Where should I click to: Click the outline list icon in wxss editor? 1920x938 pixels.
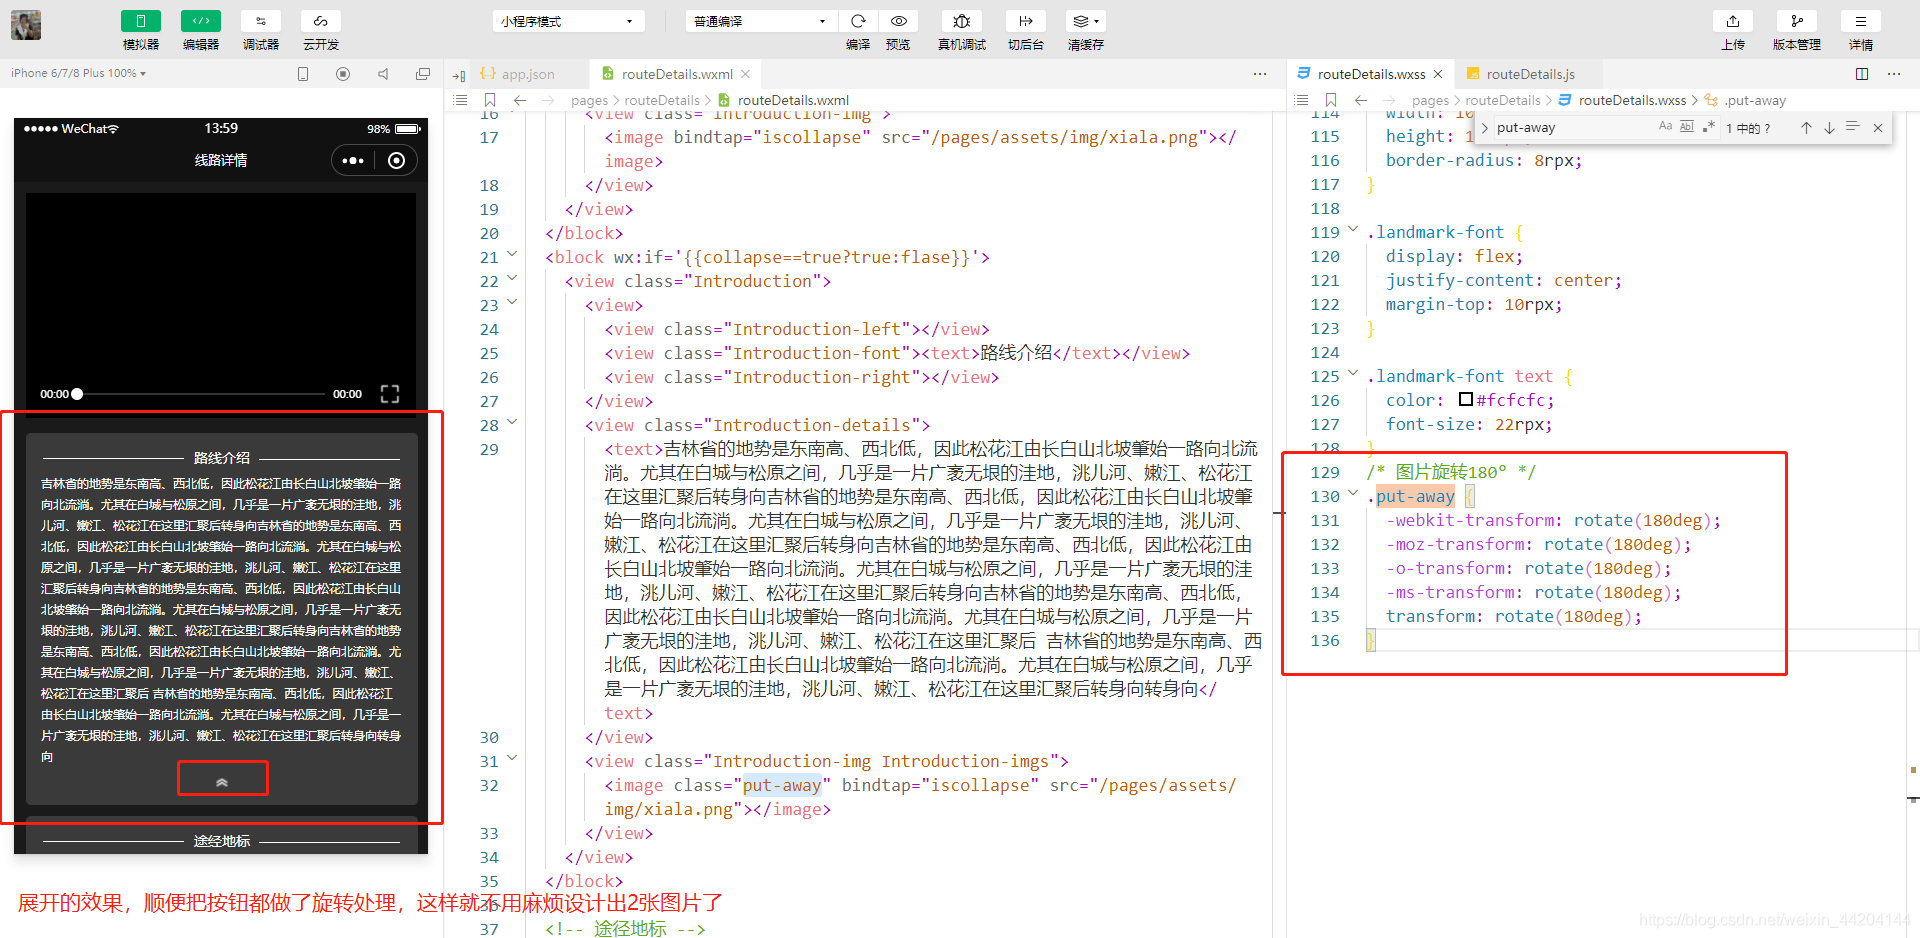[1301, 100]
